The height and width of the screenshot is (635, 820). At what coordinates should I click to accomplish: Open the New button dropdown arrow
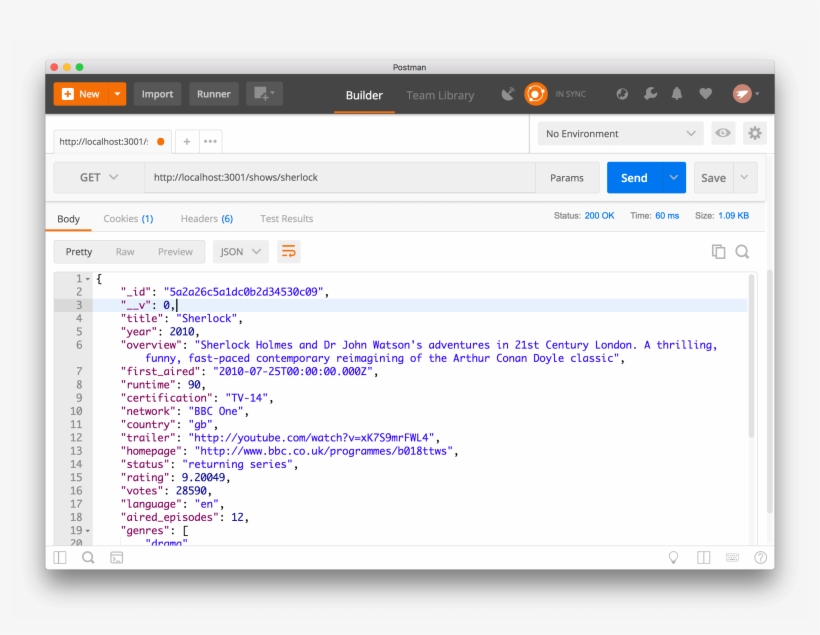click(117, 94)
